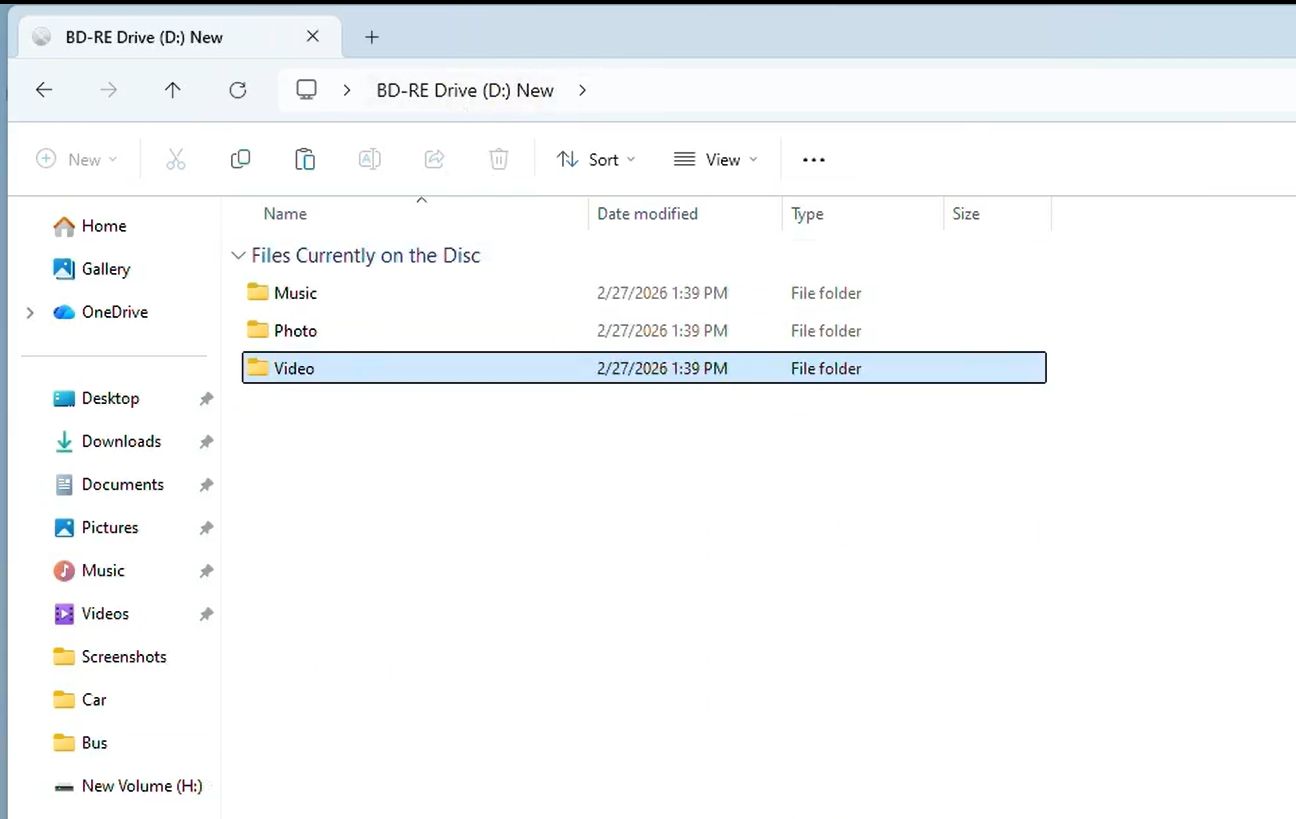The height and width of the screenshot is (819, 1296).
Task: Click the Cut icon in toolbar
Action: [x=176, y=158]
